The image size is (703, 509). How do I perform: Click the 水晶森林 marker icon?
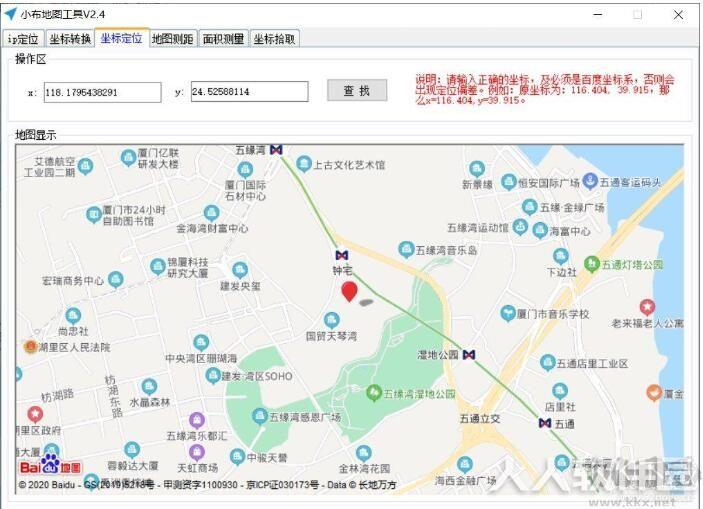click(149, 386)
